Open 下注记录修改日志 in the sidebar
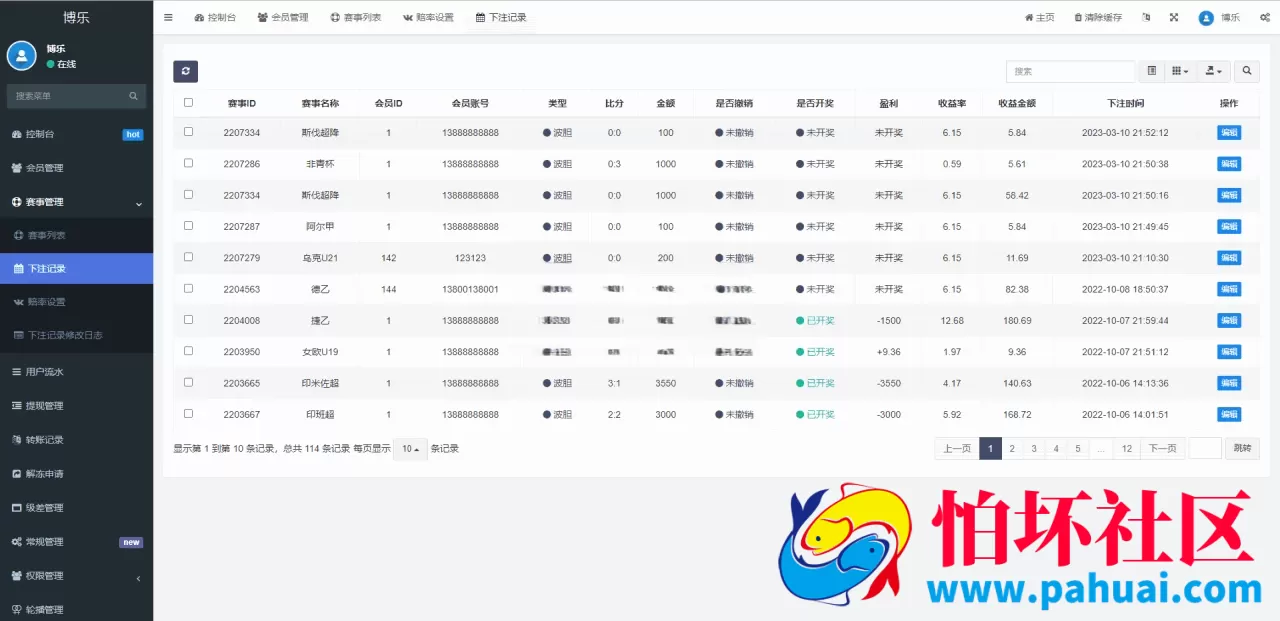 click(x=76, y=335)
